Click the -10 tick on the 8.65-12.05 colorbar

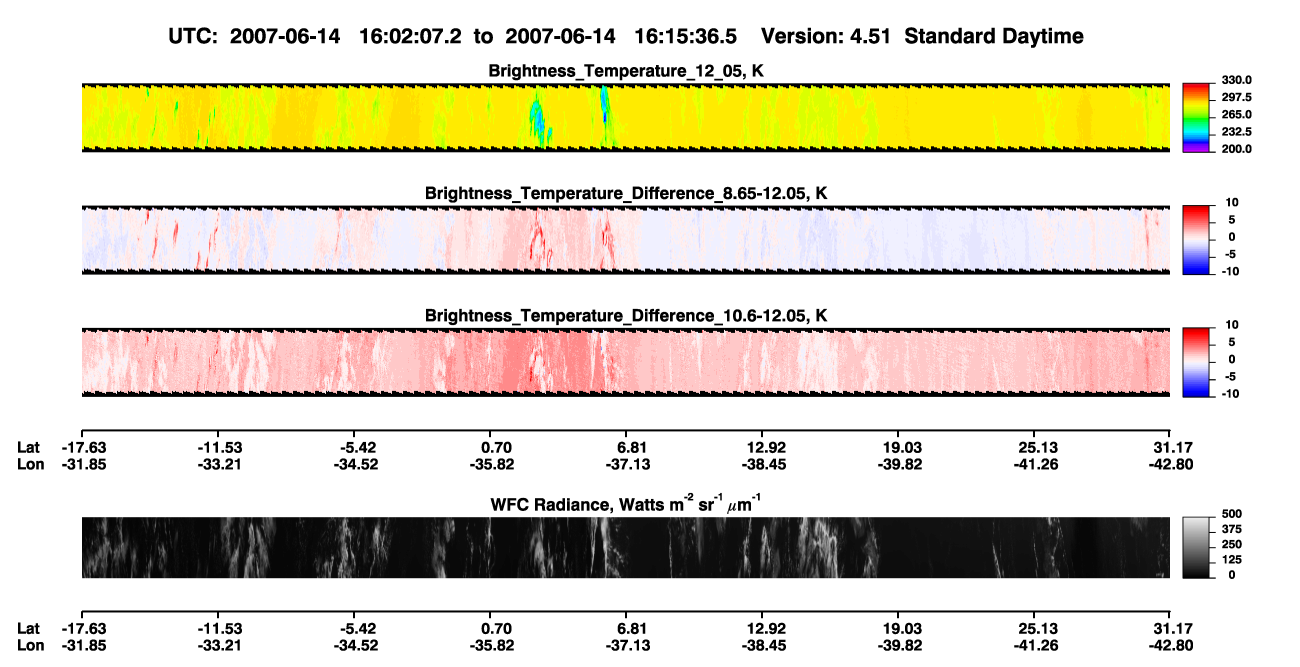pos(1230,271)
